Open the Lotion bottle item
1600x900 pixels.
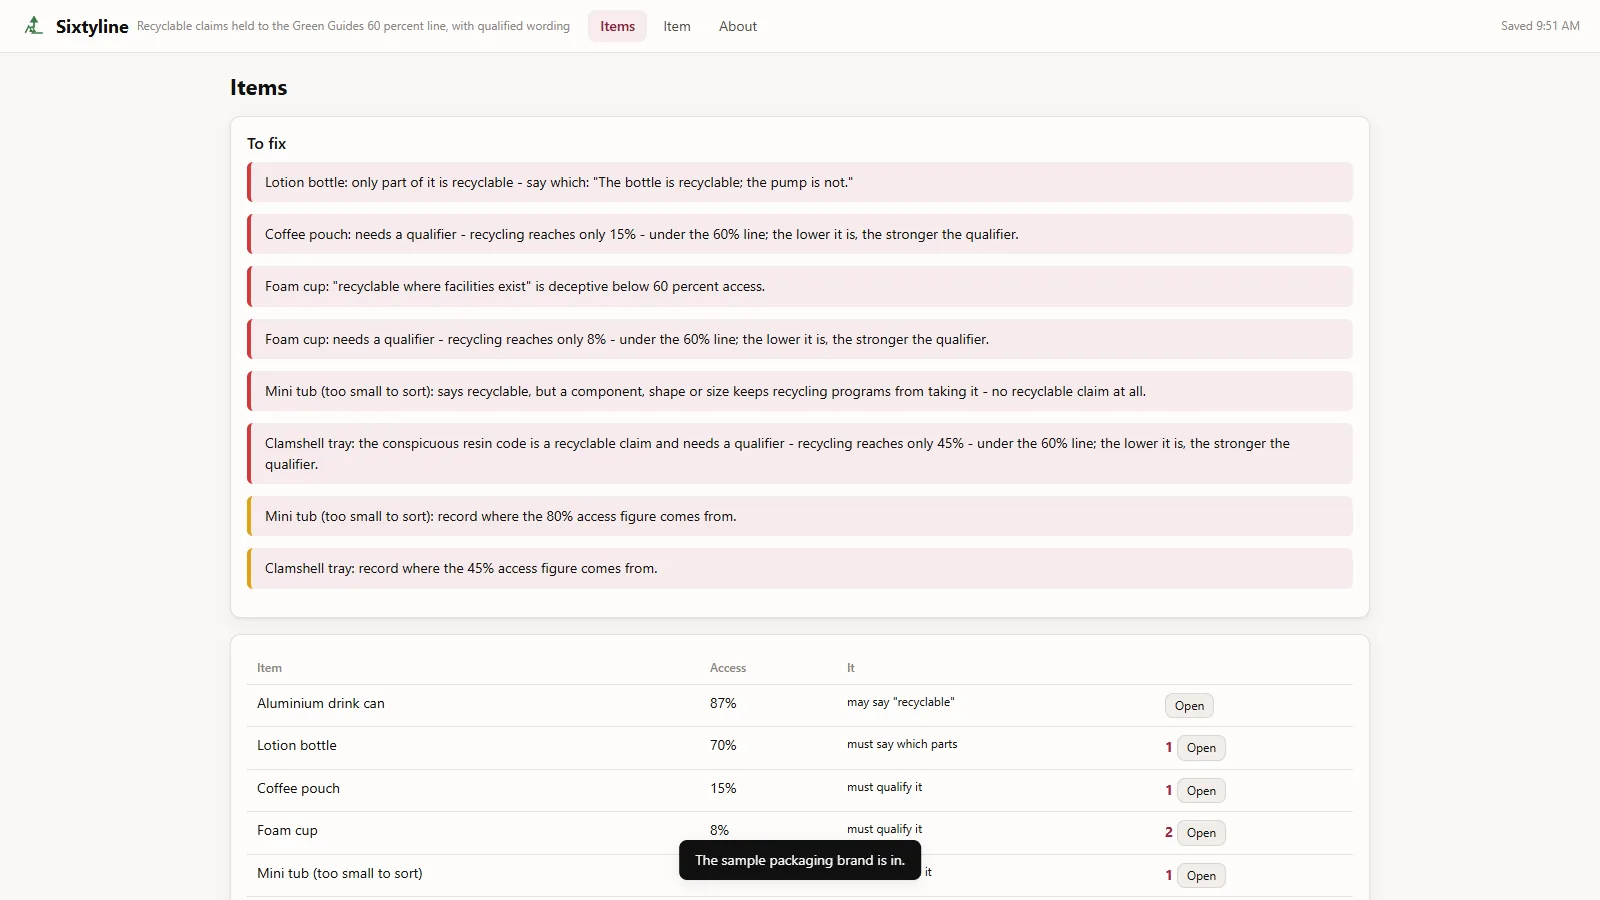pyautogui.click(x=1201, y=748)
